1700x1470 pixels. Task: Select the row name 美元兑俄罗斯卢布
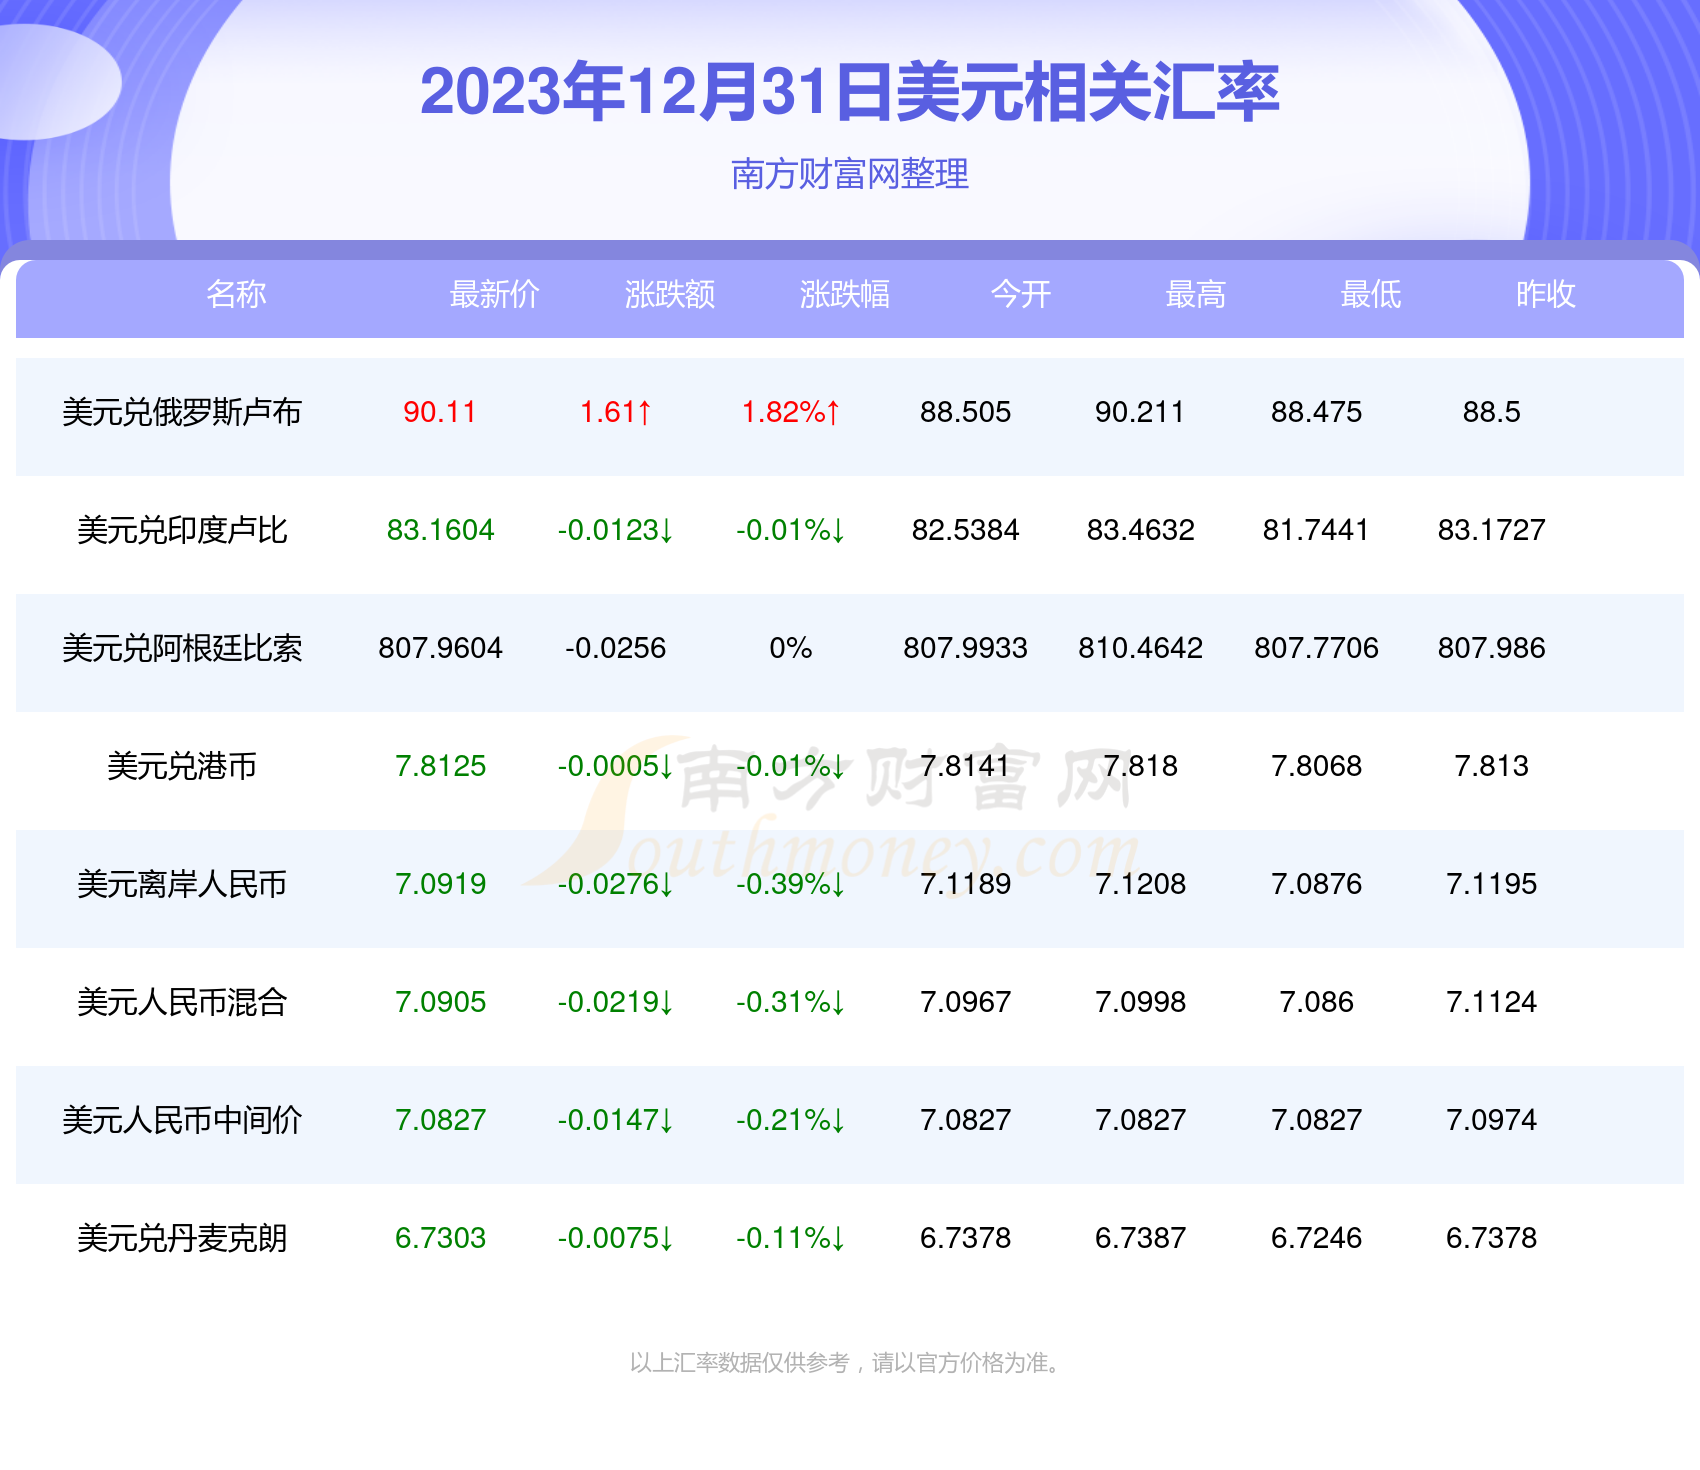pos(182,412)
